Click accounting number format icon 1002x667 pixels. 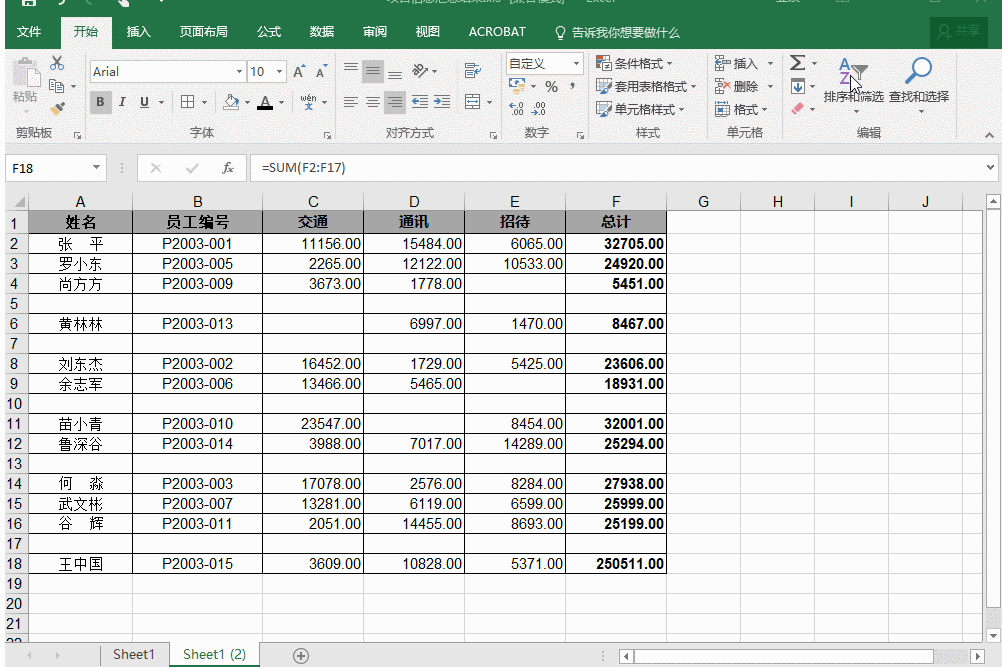tap(517, 86)
